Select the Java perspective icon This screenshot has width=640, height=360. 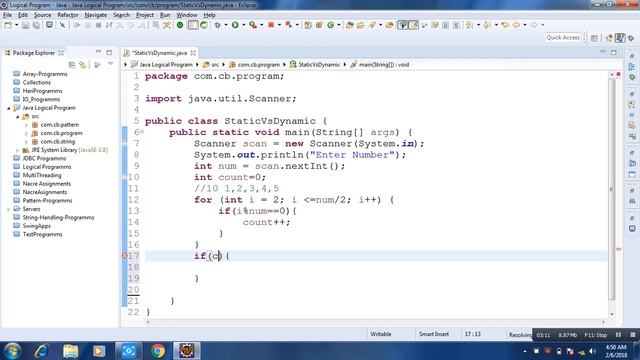pyautogui.click(x=620, y=38)
